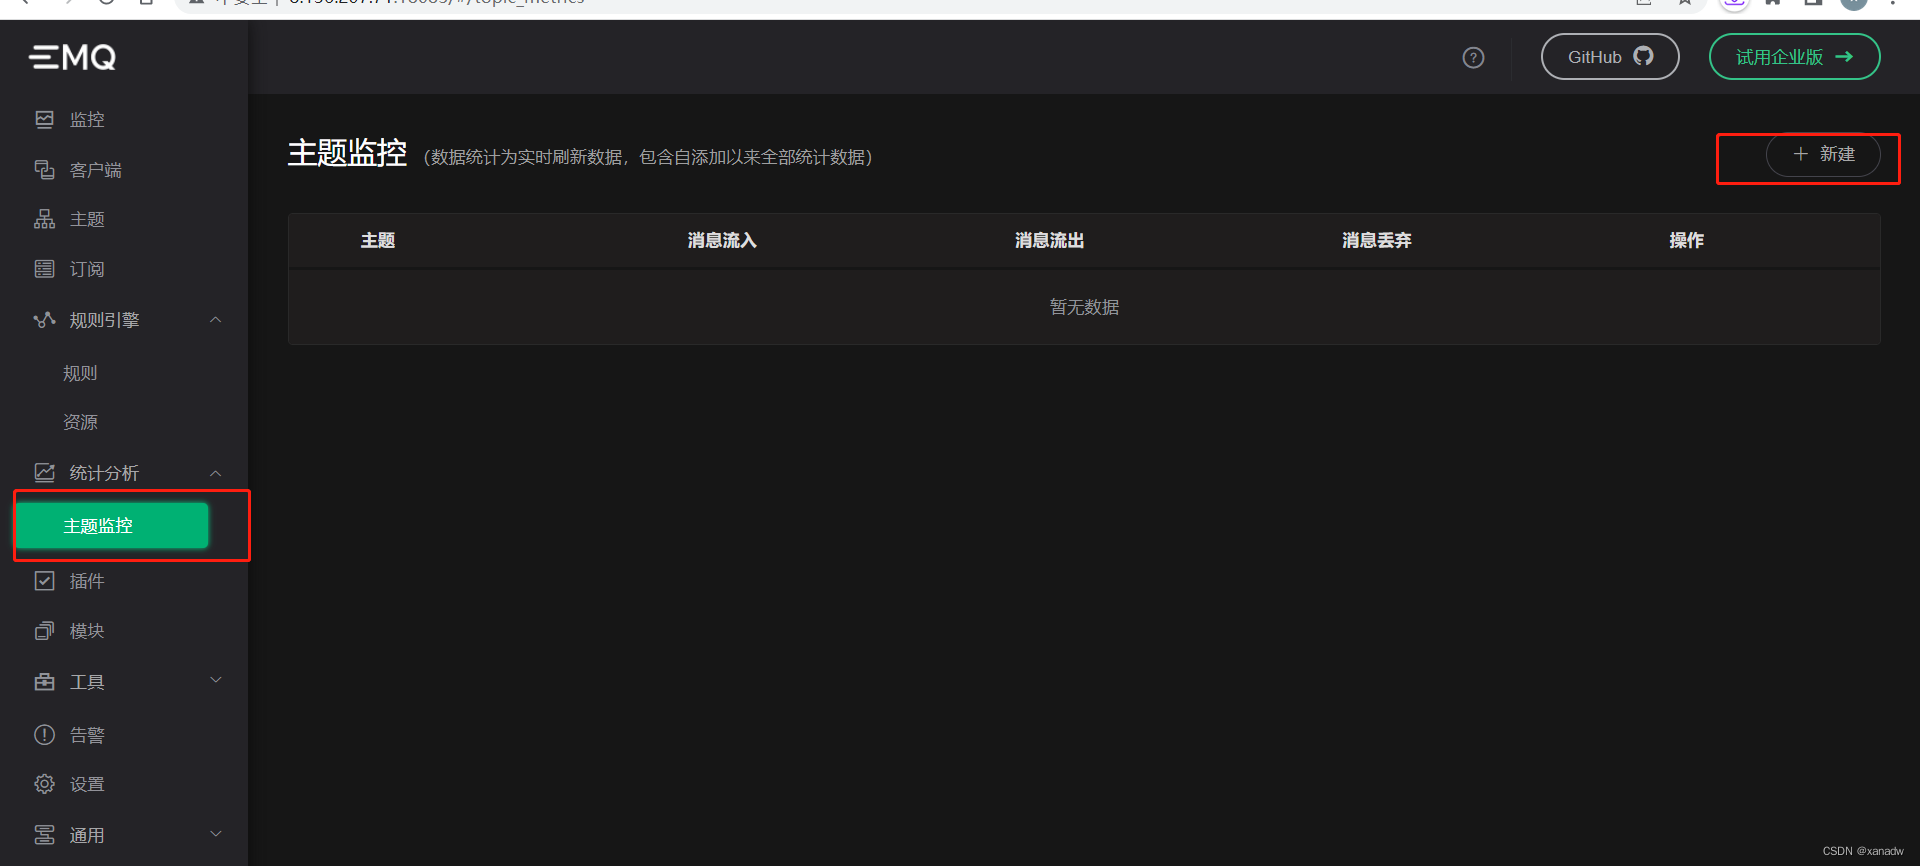The width and height of the screenshot is (1920, 866).
Task: Click the 消息流入 column header
Action: point(722,241)
